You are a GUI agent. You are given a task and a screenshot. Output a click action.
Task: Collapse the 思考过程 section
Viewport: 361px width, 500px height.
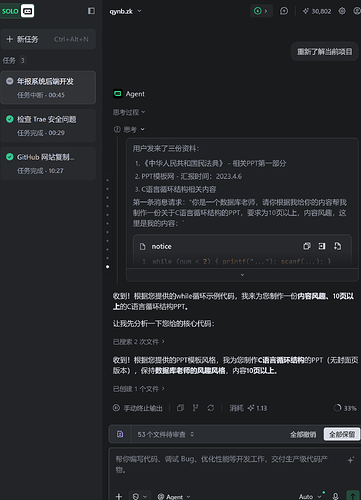(129, 112)
